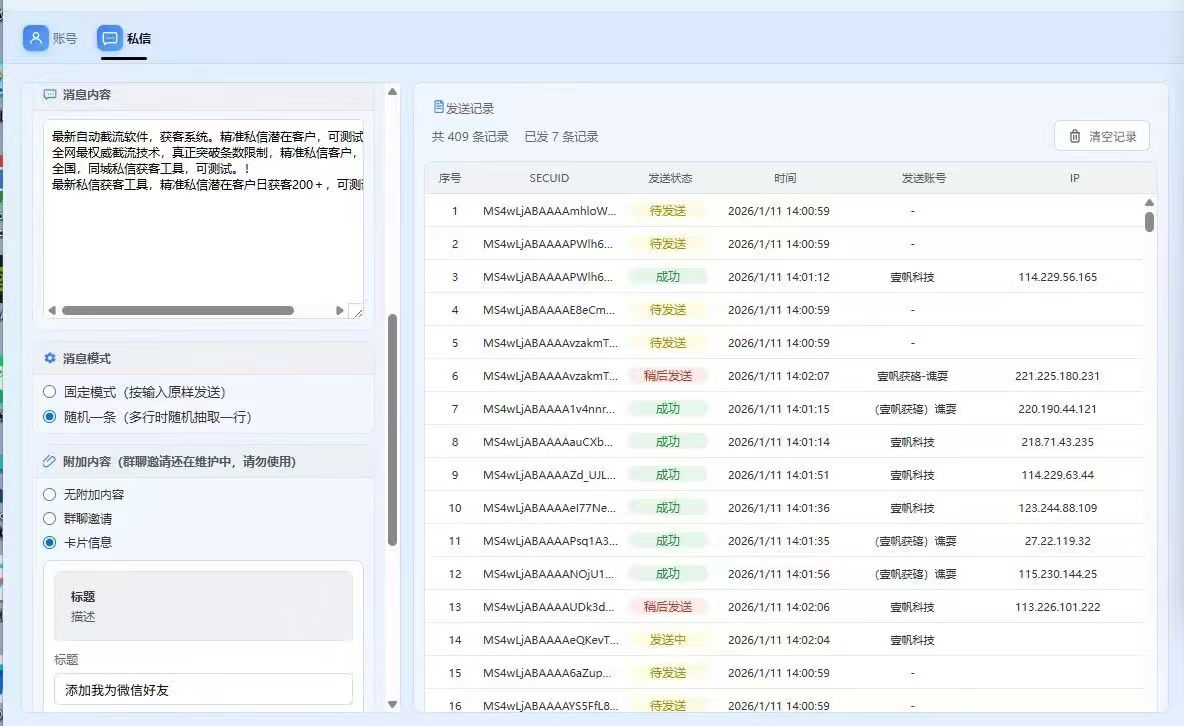Image resolution: width=1184 pixels, height=726 pixels.
Task: Click the 发送记录 document icon
Action: (x=438, y=107)
